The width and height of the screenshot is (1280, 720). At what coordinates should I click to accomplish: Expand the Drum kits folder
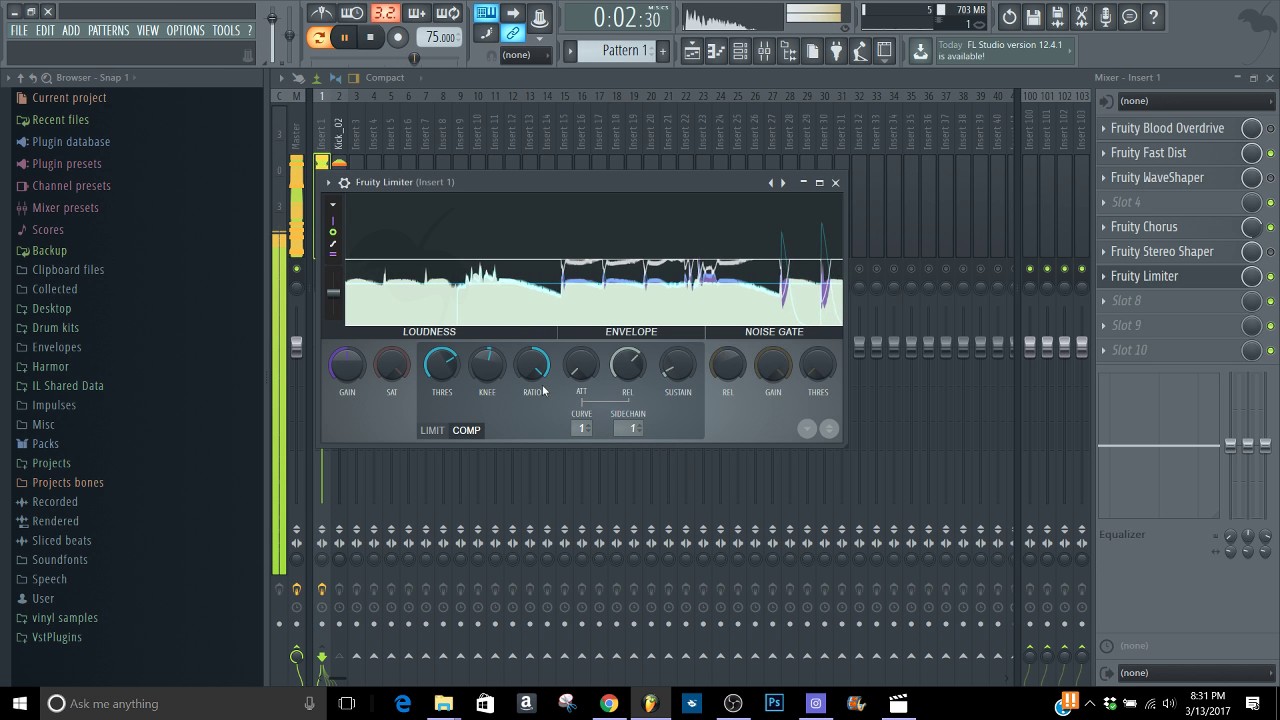[55, 328]
